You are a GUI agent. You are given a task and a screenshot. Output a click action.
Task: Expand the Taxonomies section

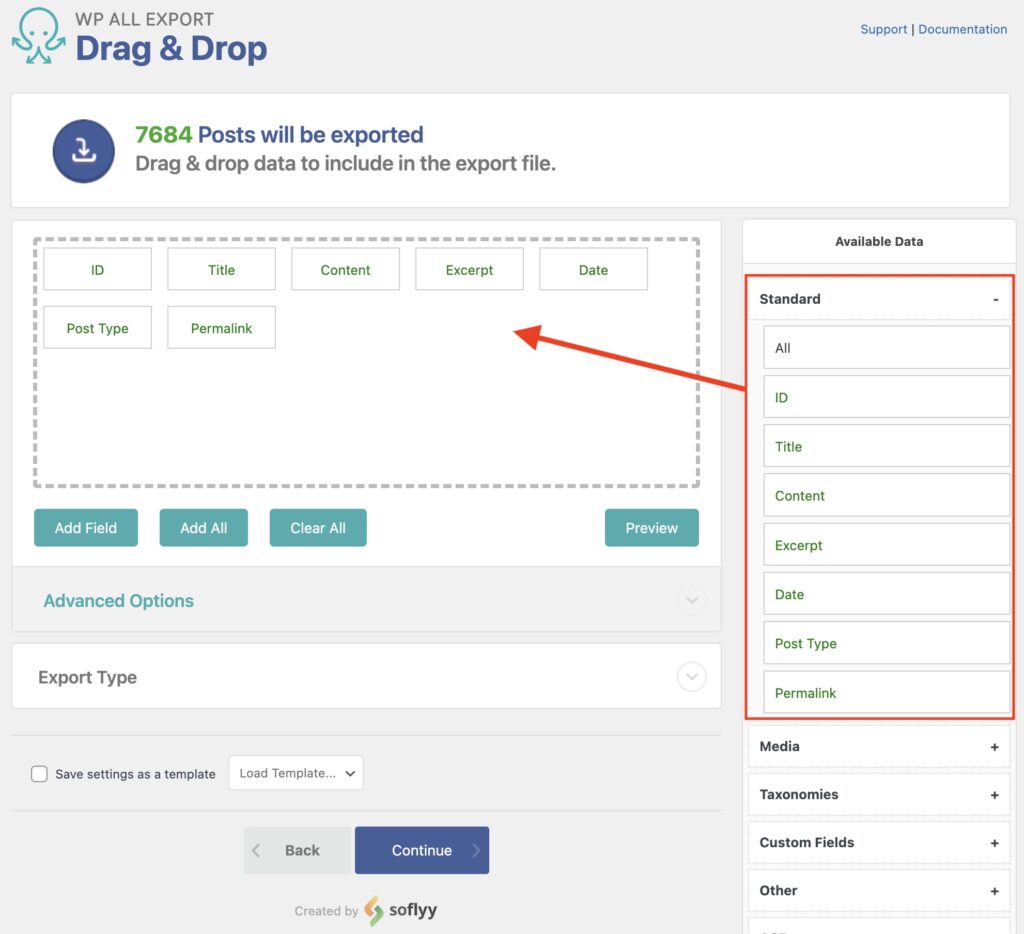pos(996,794)
